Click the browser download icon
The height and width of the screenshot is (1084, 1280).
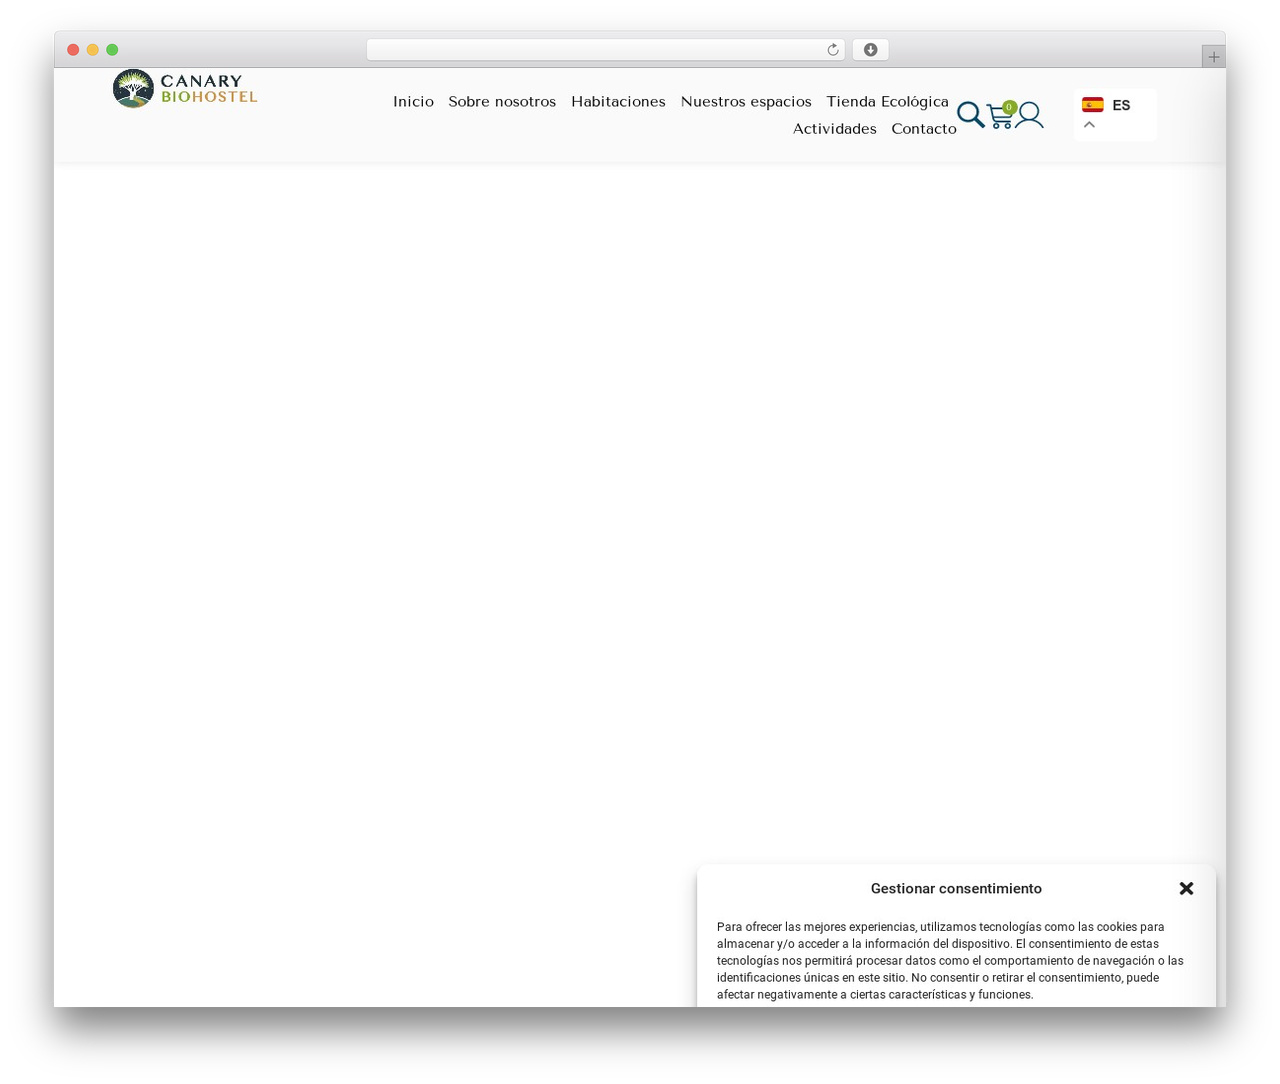tap(871, 50)
